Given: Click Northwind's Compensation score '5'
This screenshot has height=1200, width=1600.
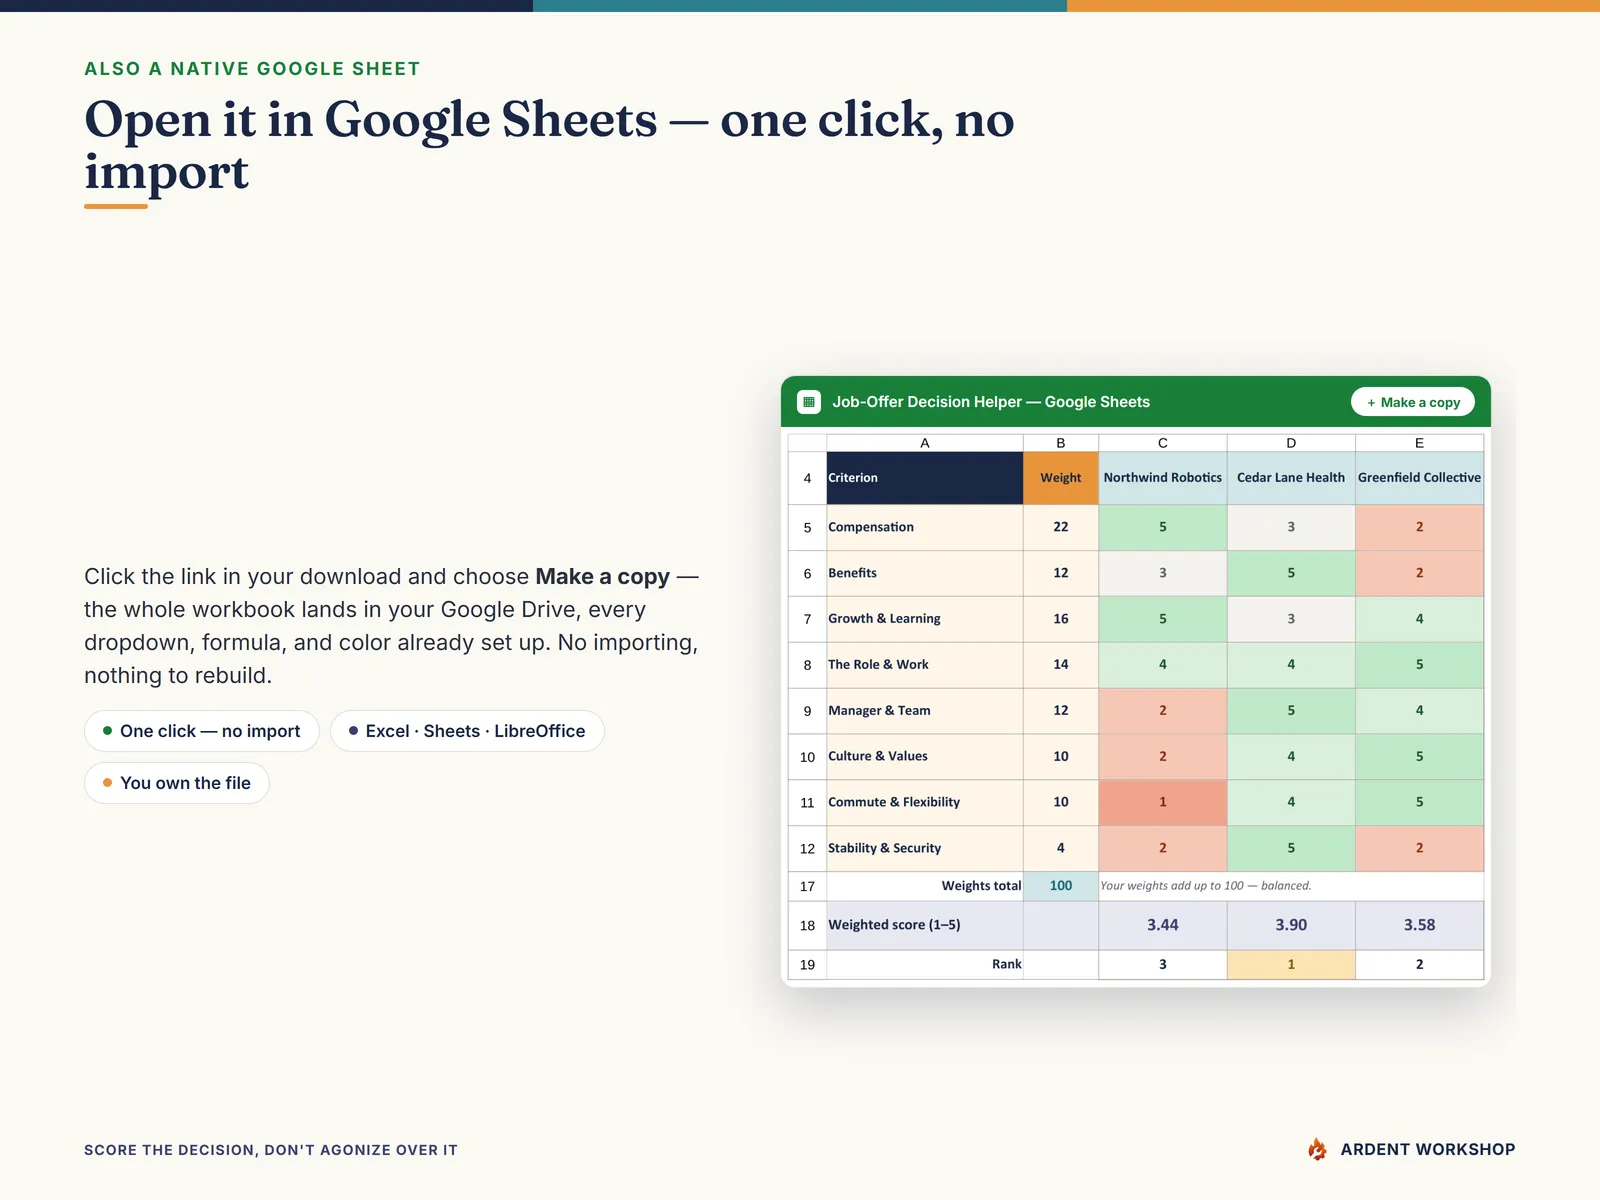Looking at the screenshot, I should tap(1163, 527).
